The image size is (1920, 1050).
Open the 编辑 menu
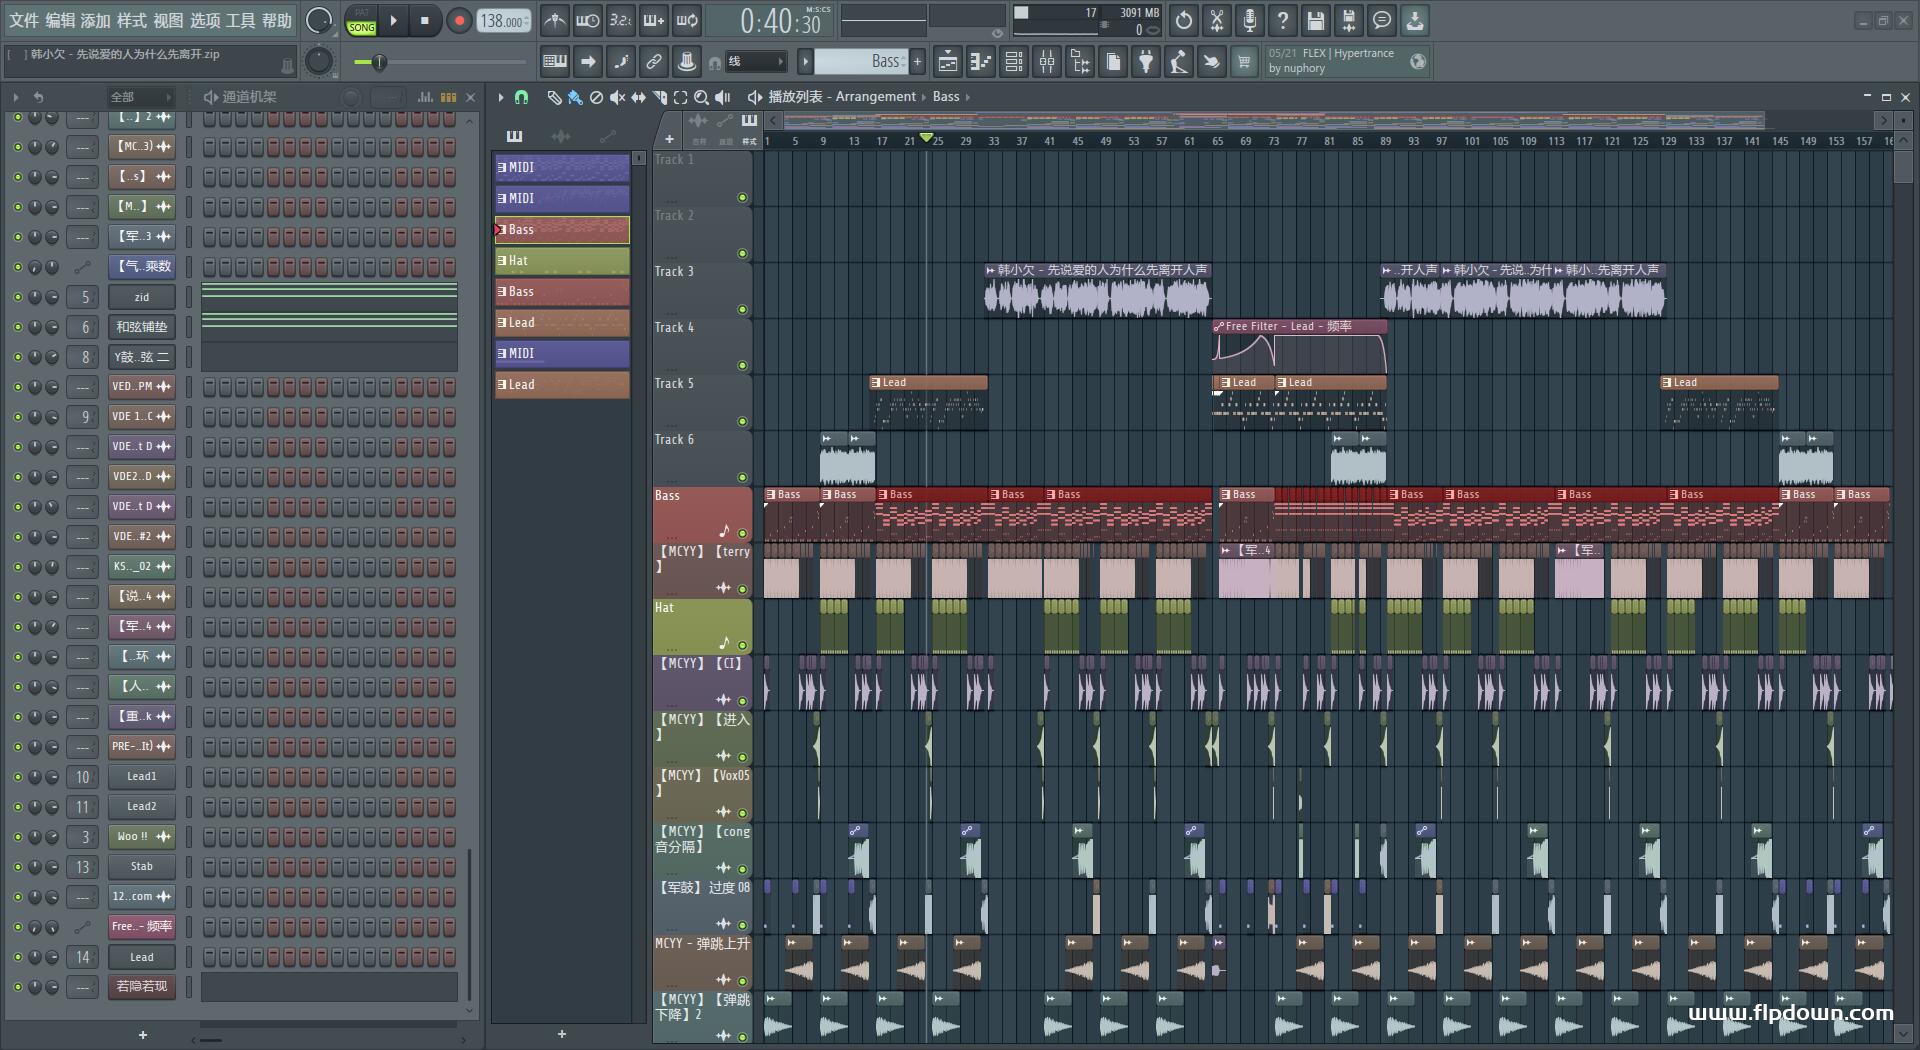tap(60, 20)
